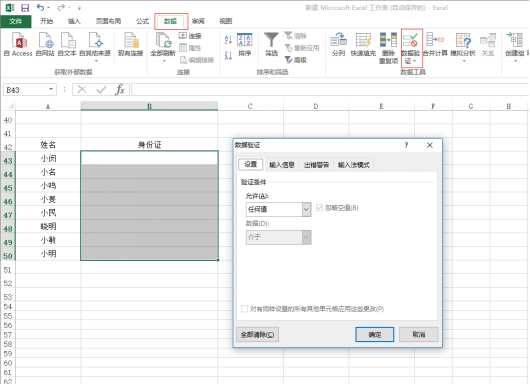The image size is (530, 385).
Task: Click the Connections (连接) item
Action: 190,36
